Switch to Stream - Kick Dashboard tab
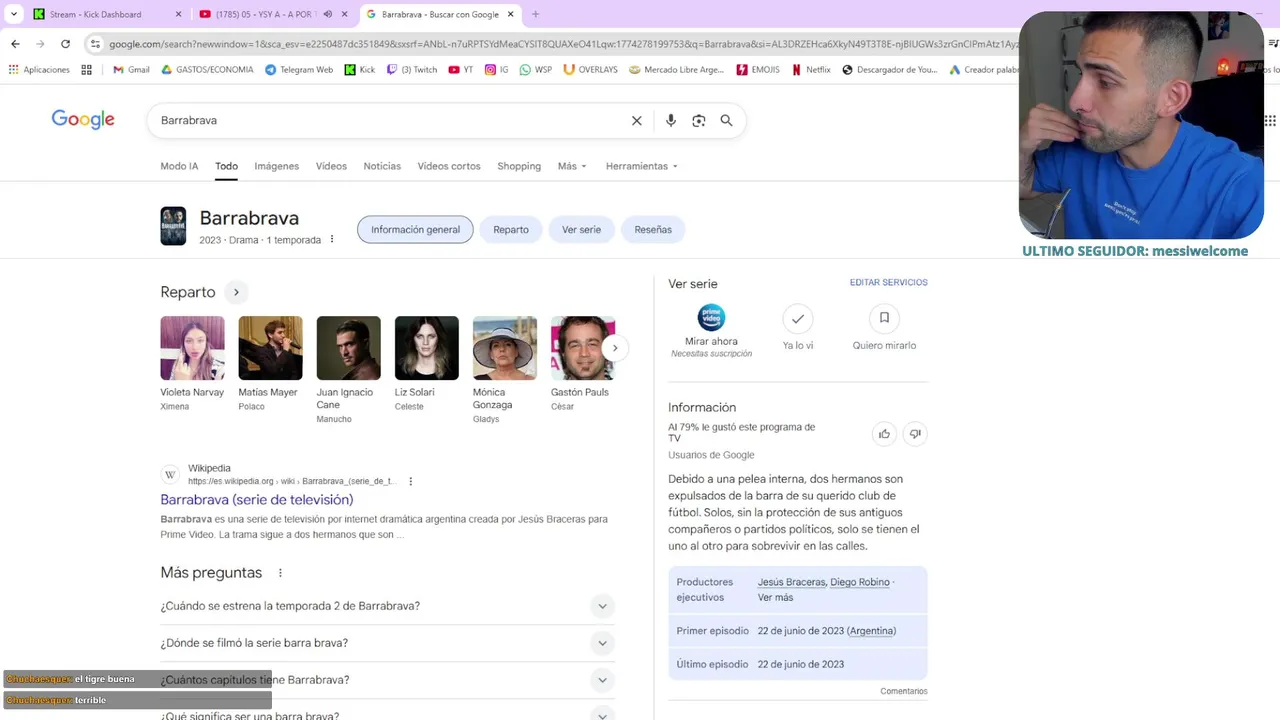This screenshot has height=720, width=1280. click(x=107, y=14)
